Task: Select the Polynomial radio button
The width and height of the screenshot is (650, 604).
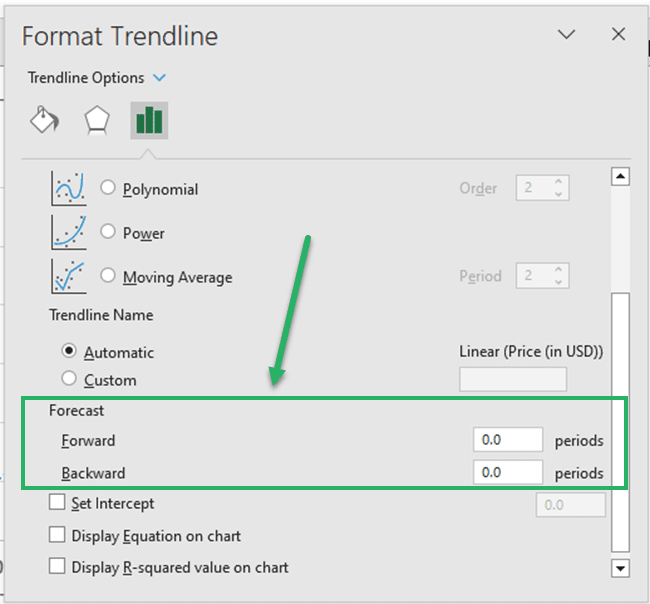Action: (108, 187)
